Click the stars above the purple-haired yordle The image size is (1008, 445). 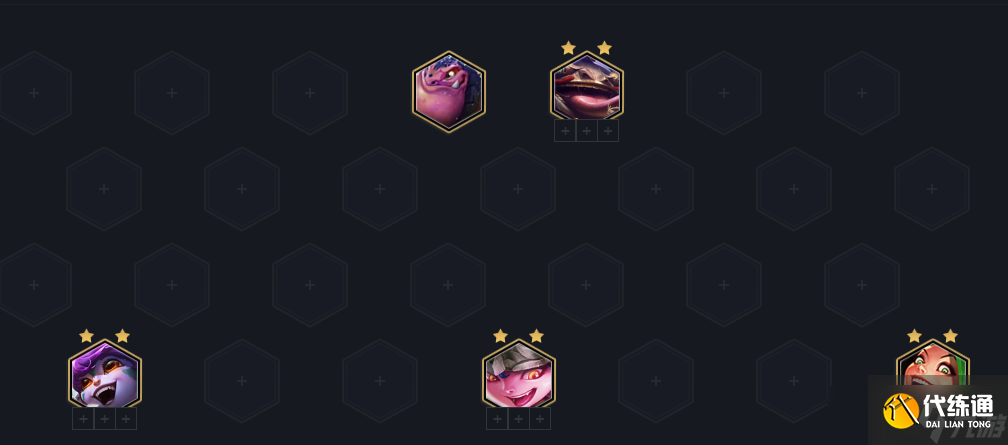[105, 336]
